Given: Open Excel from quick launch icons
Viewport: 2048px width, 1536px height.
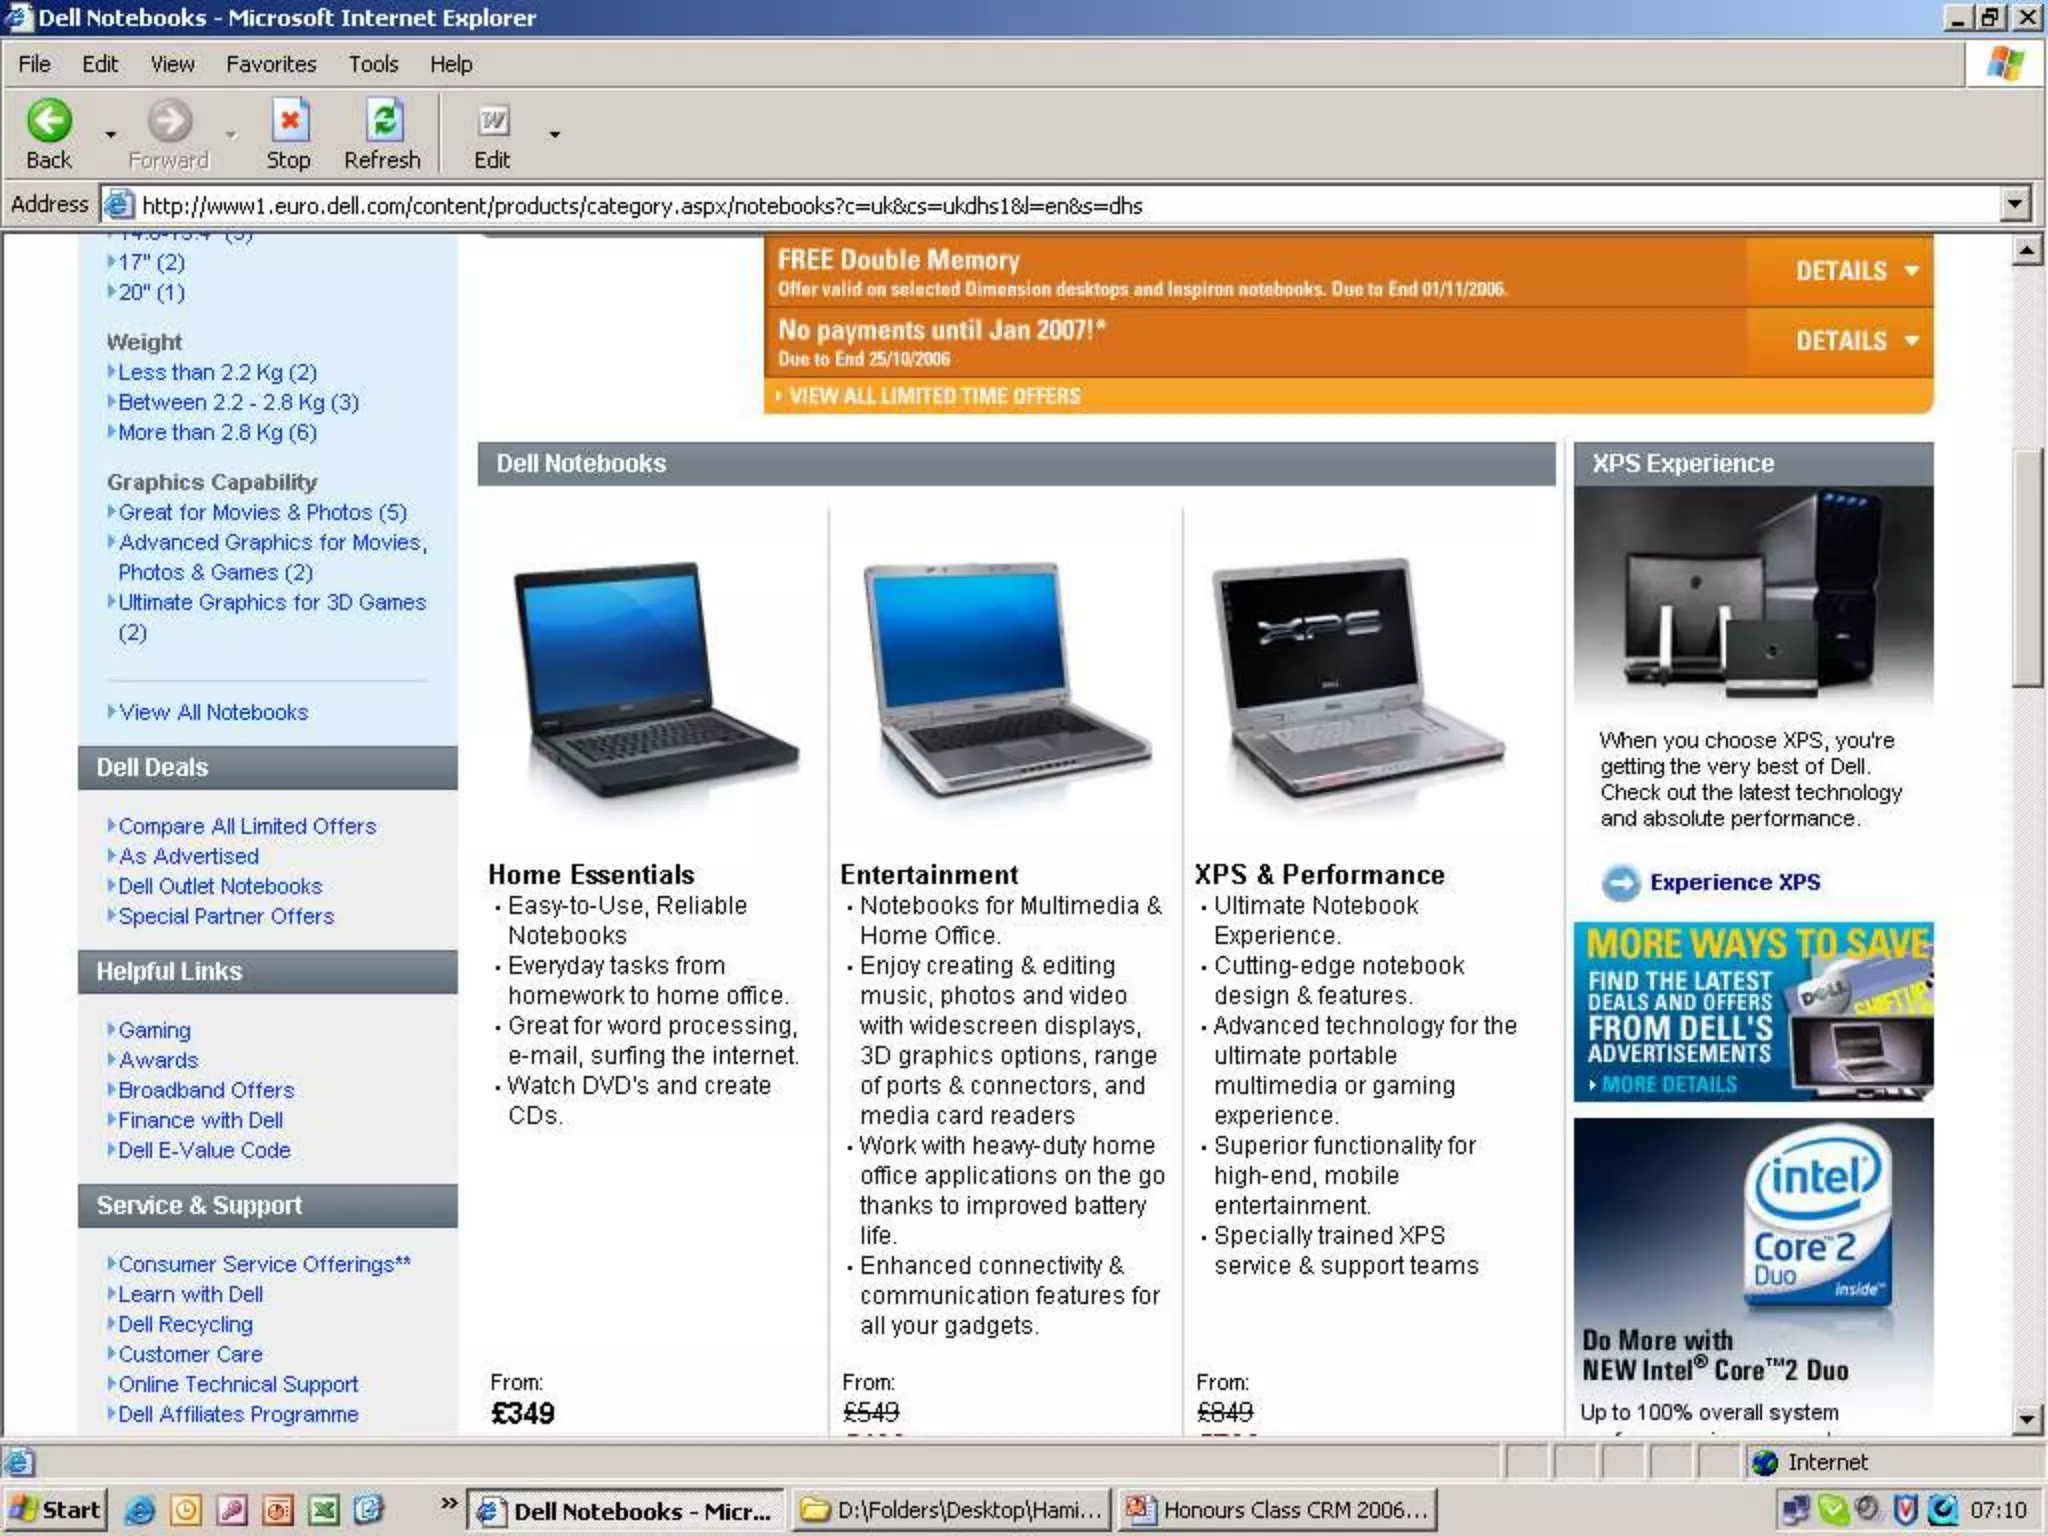Looking at the screenshot, I should click(x=322, y=1509).
